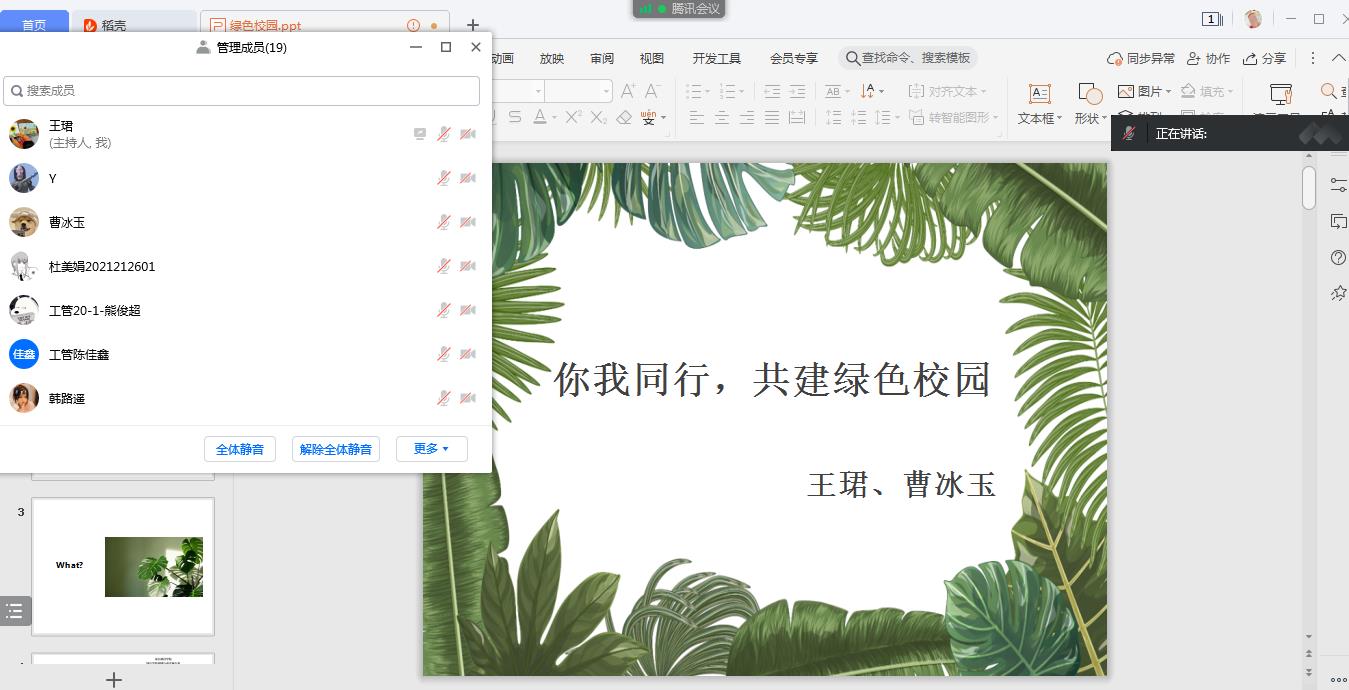1349x690 pixels.
Task: Open the 开发工具 ribbon tab
Action: pyautogui.click(x=717, y=58)
